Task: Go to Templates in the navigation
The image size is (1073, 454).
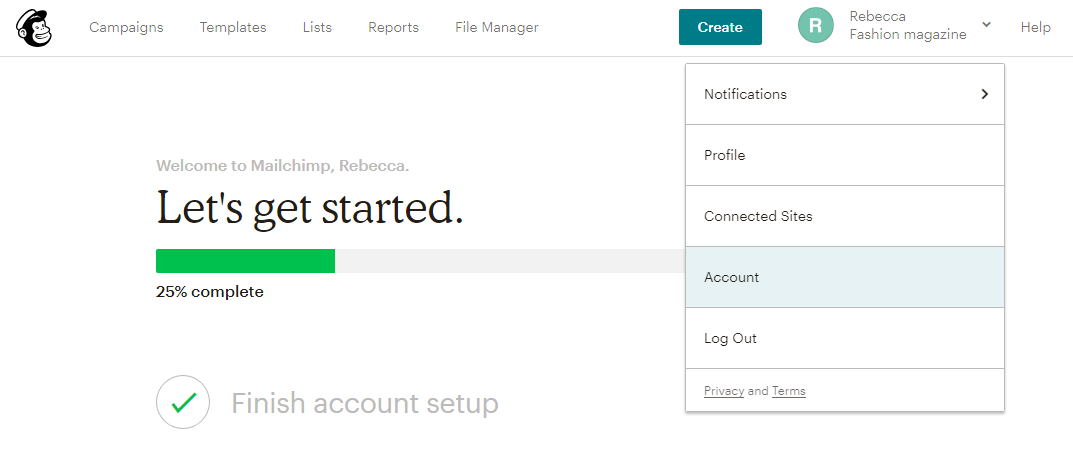Action: [x=233, y=27]
